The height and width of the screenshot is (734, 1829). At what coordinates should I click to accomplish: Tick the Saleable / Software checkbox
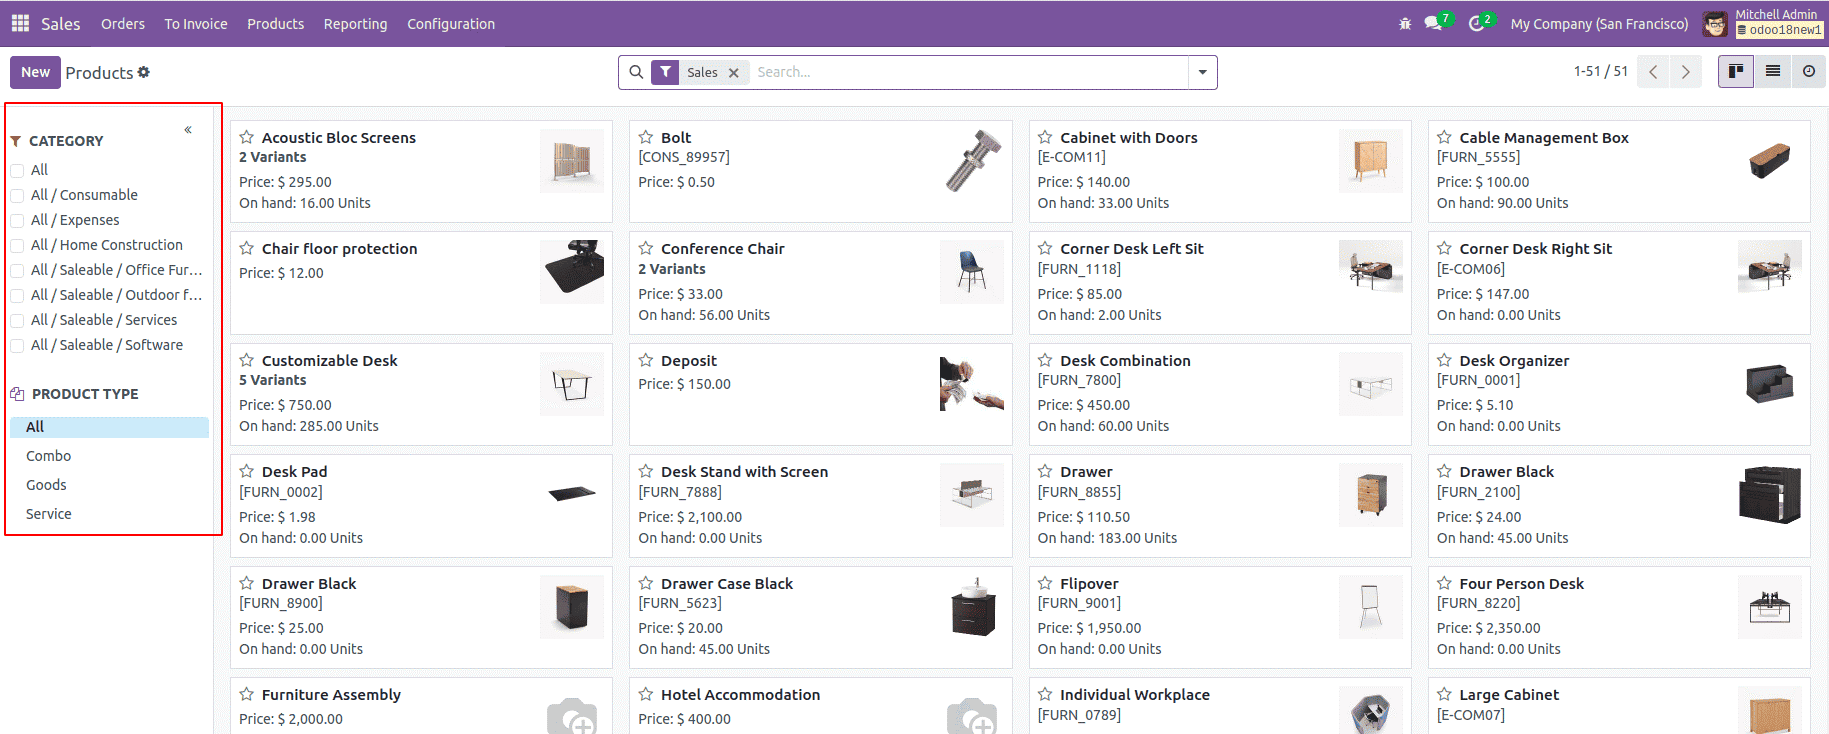point(17,346)
